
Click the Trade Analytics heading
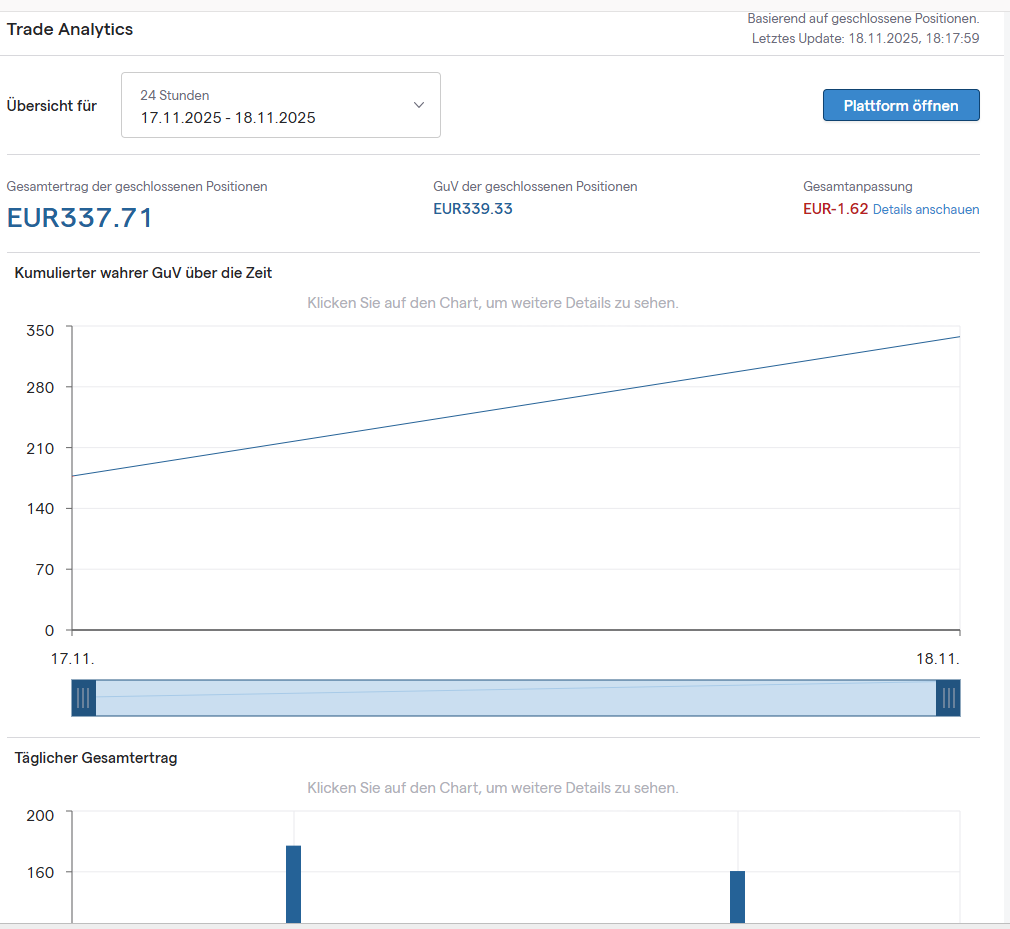point(70,29)
